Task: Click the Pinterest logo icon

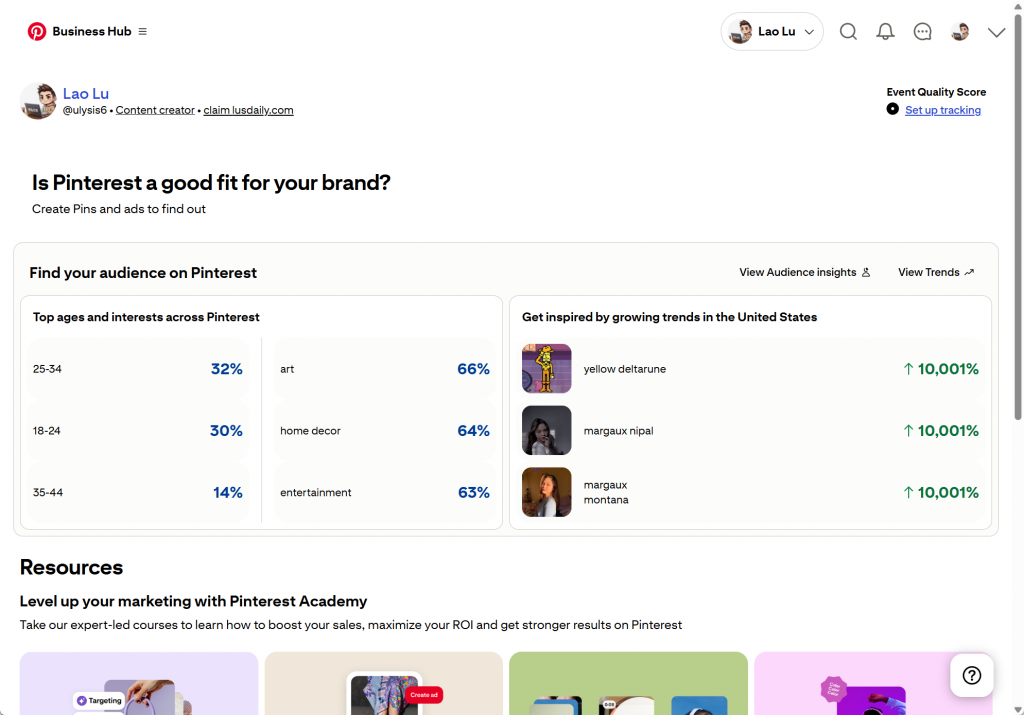Action: (37, 31)
